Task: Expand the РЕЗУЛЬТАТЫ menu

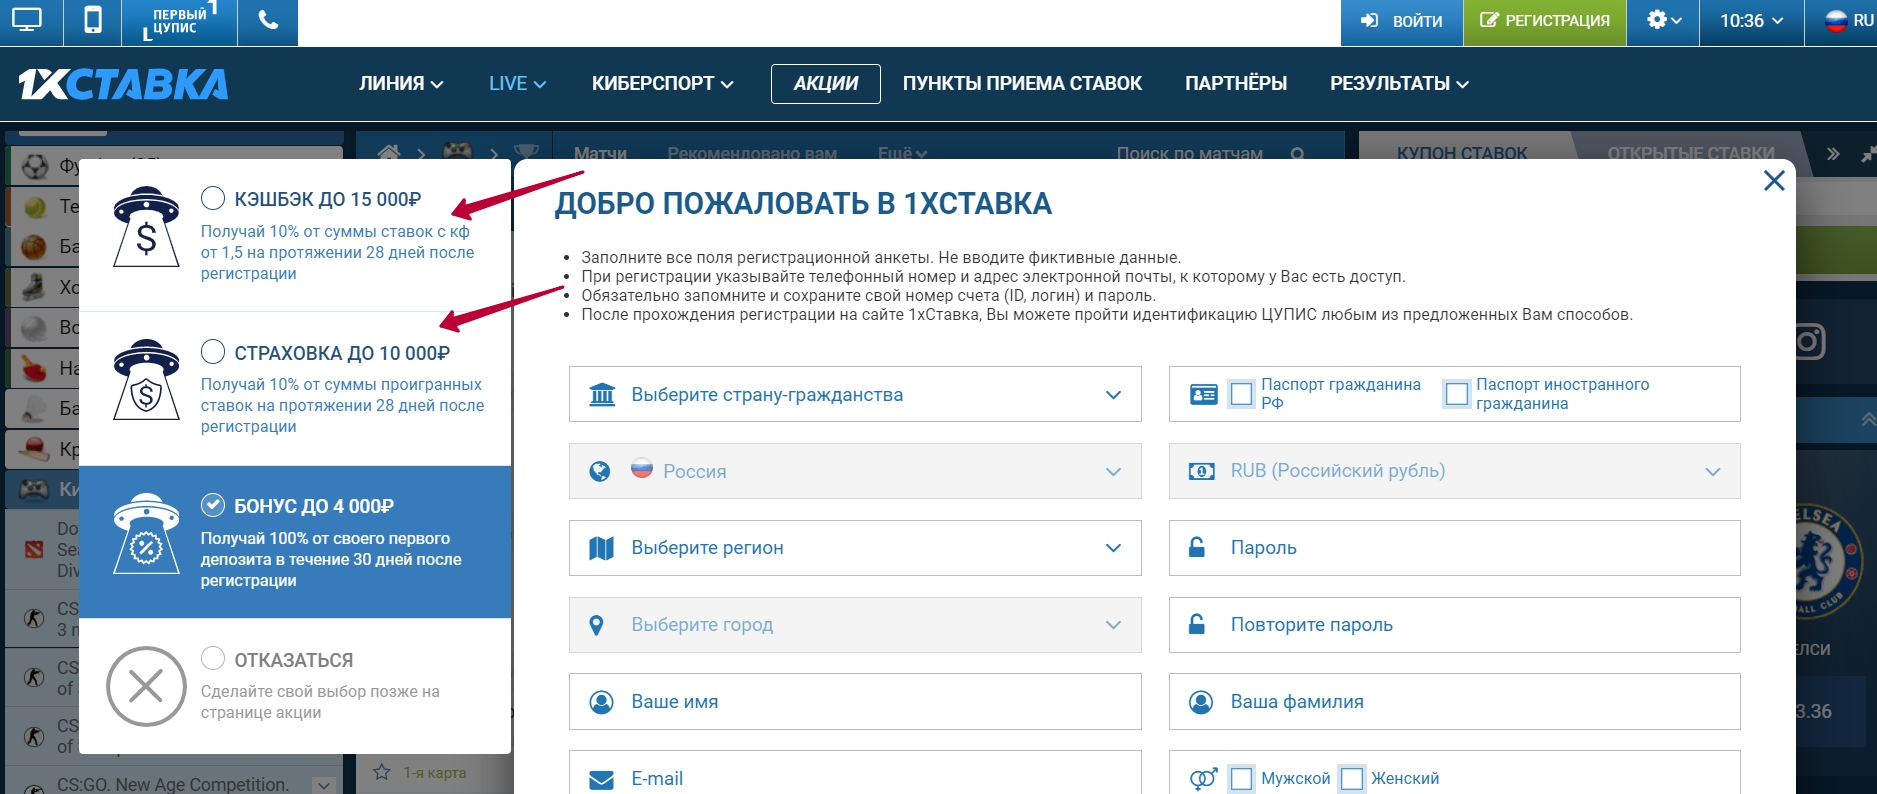Action: [1399, 84]
